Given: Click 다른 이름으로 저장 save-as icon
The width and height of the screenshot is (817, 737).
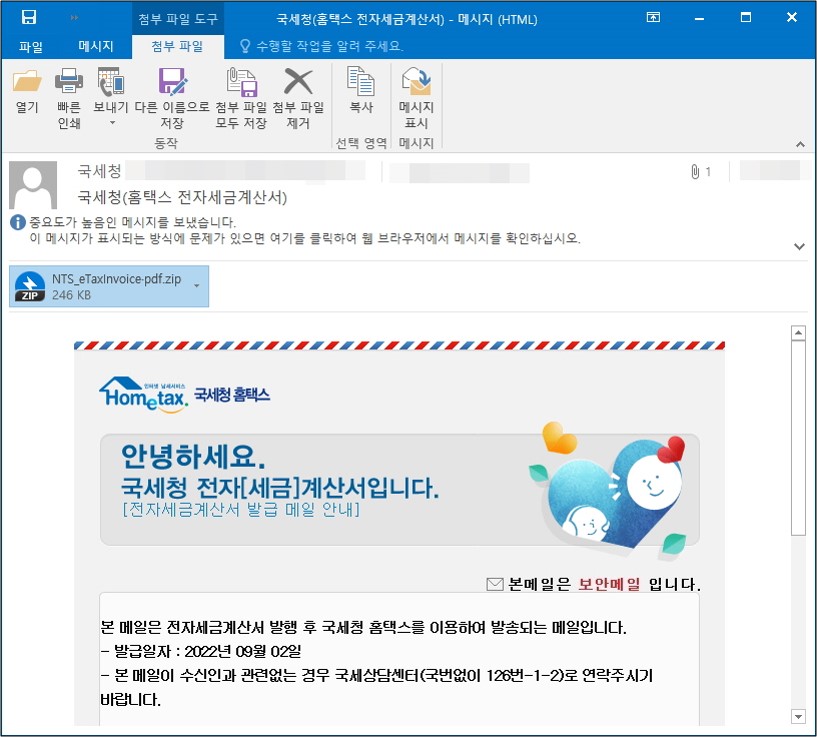Looking at the screenshot, I should coord(172,82).
